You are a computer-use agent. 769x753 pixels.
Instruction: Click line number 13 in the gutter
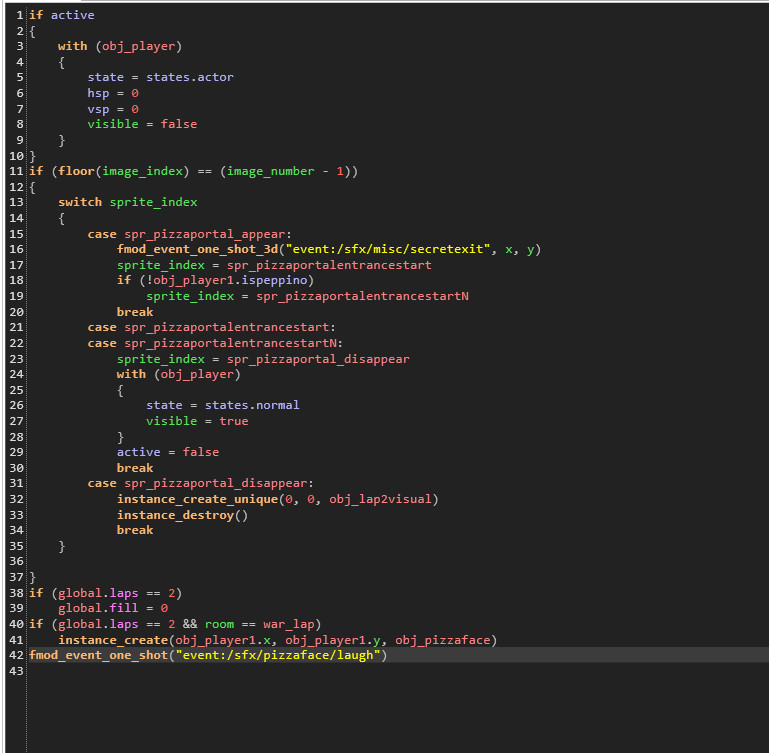coord(15,202)
